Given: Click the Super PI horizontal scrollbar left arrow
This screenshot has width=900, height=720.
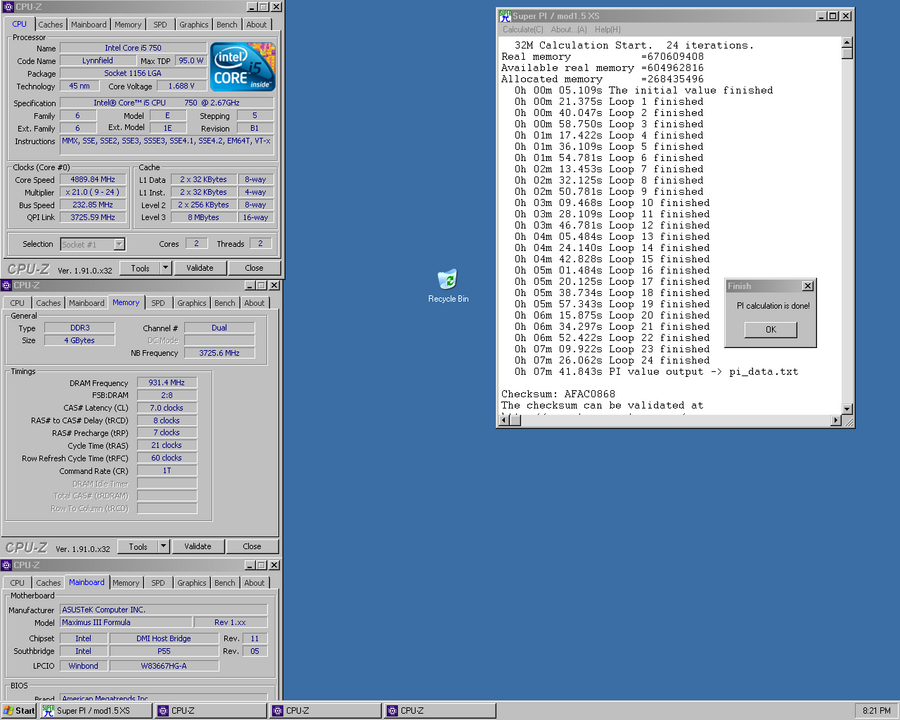Looking at the screenshot, I should (503, 420).
